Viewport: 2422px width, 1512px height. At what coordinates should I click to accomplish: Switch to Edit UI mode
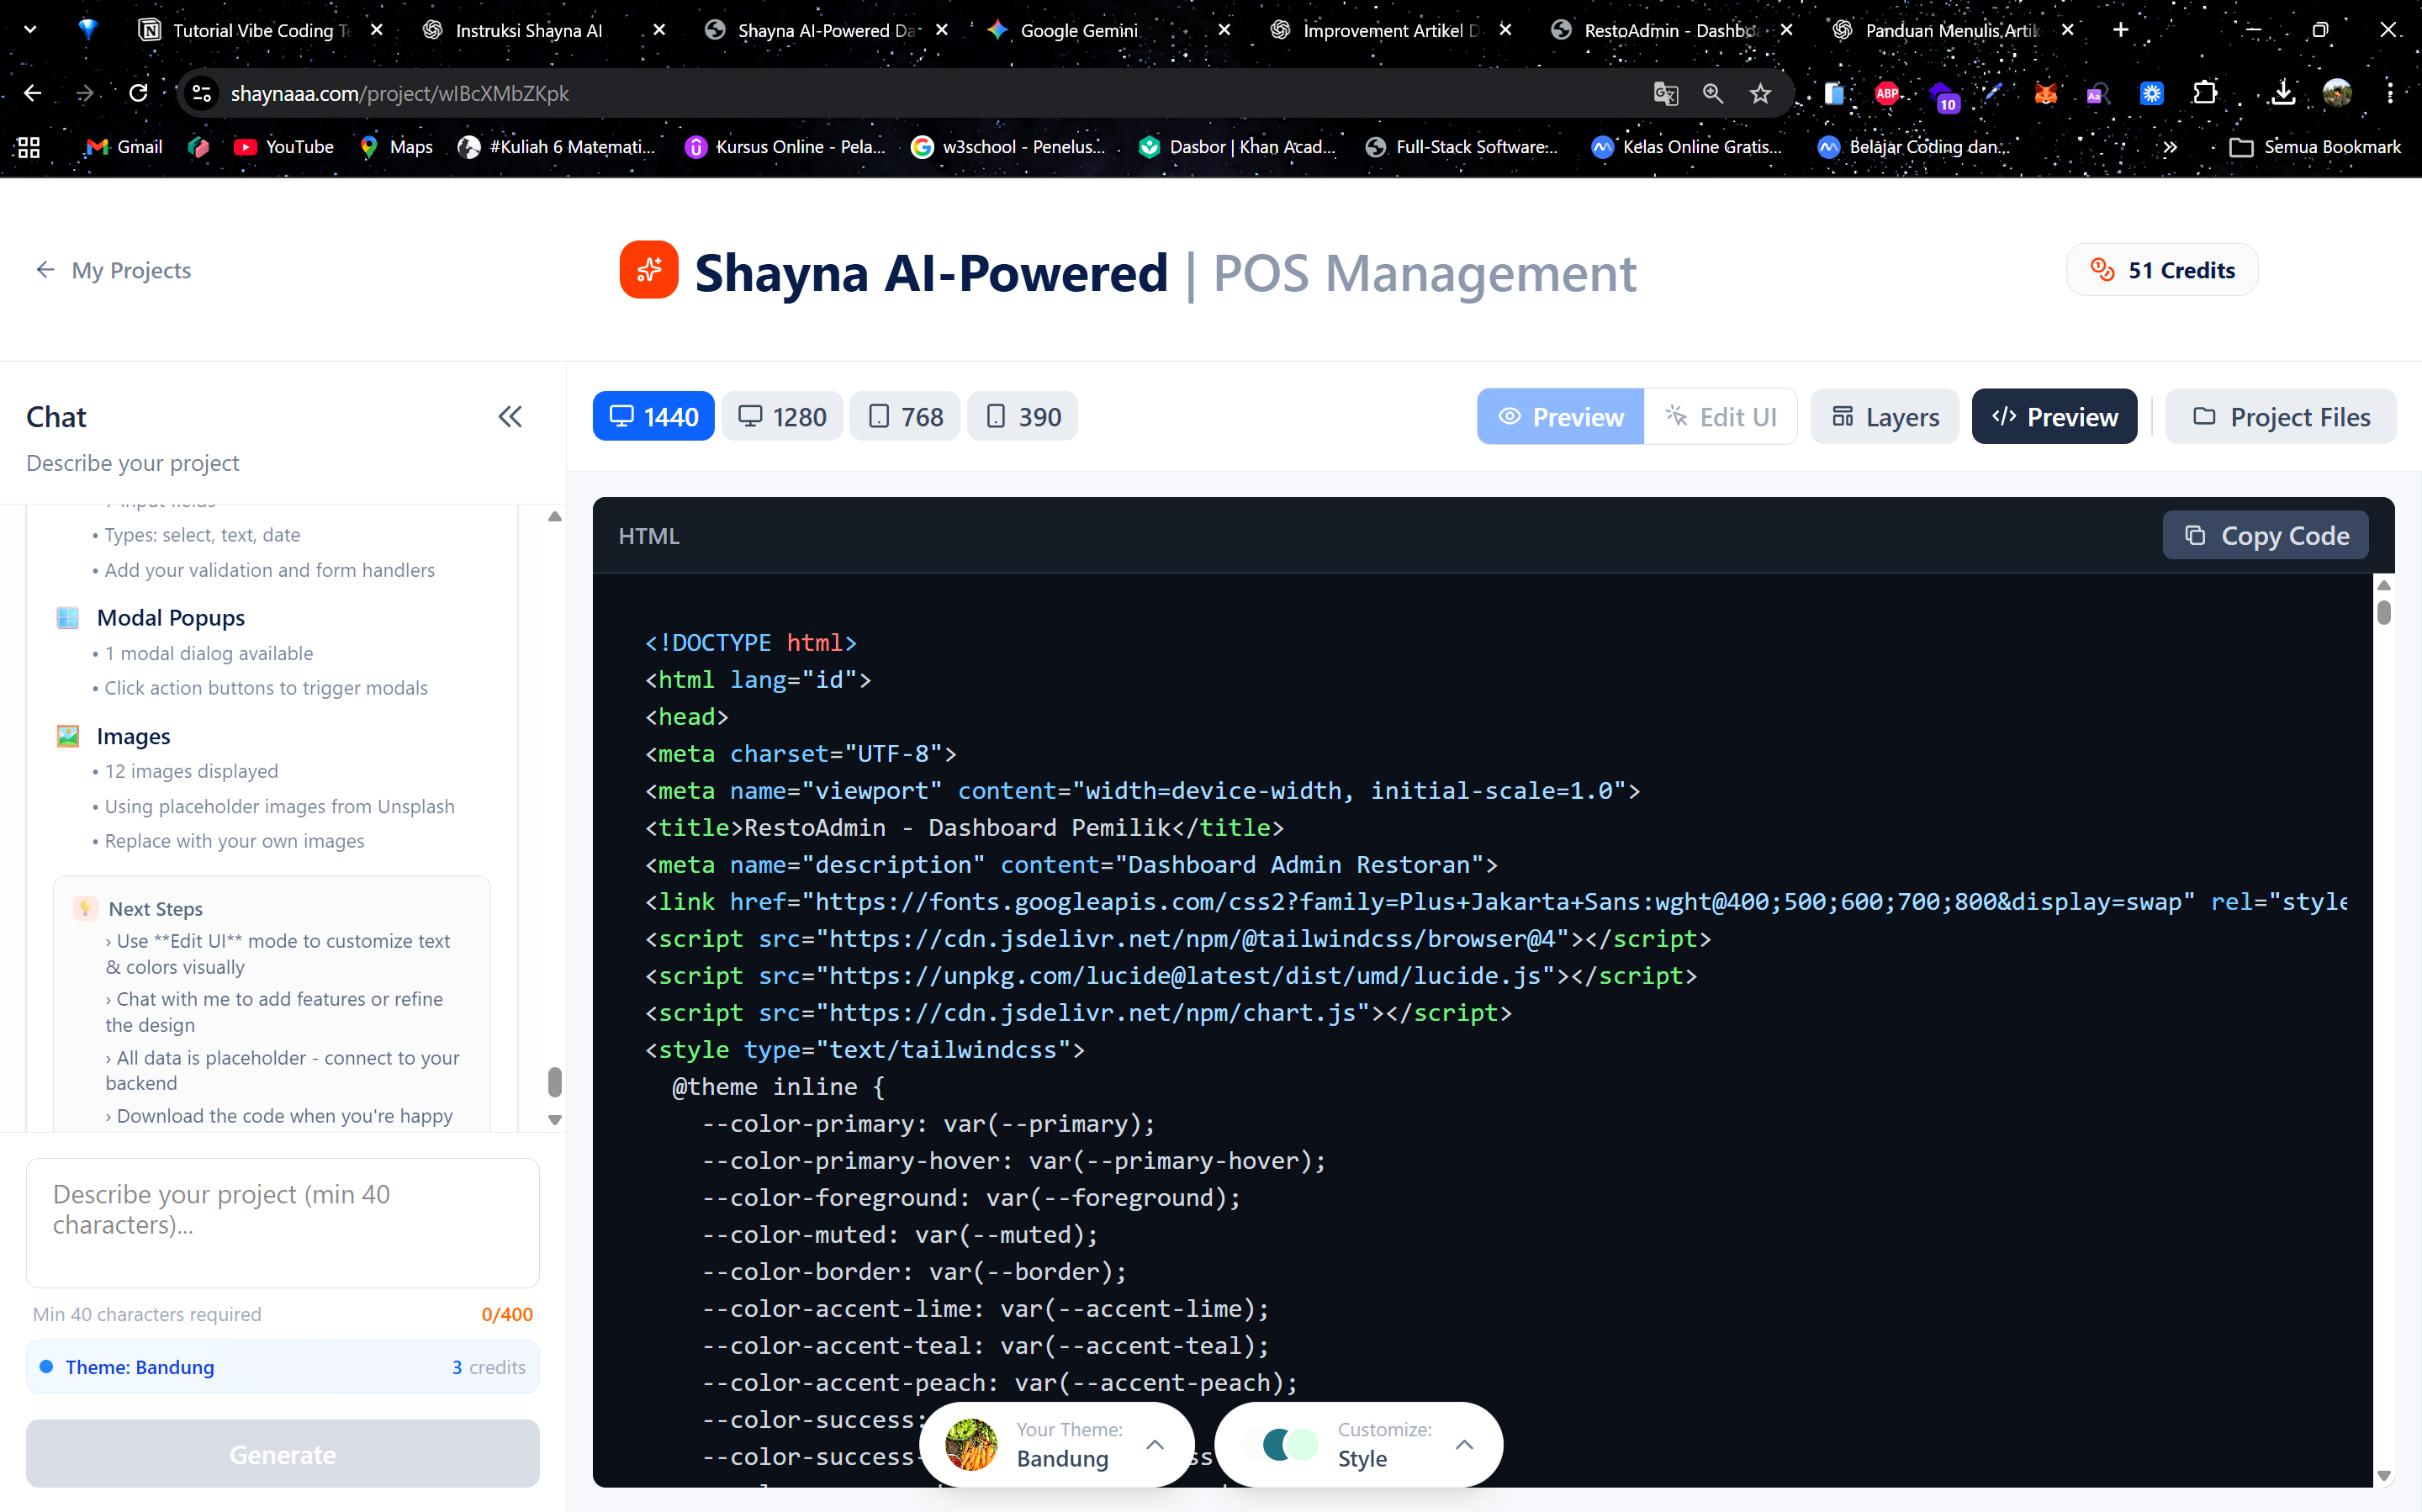pyautogui.click(x=1721, y=416)
